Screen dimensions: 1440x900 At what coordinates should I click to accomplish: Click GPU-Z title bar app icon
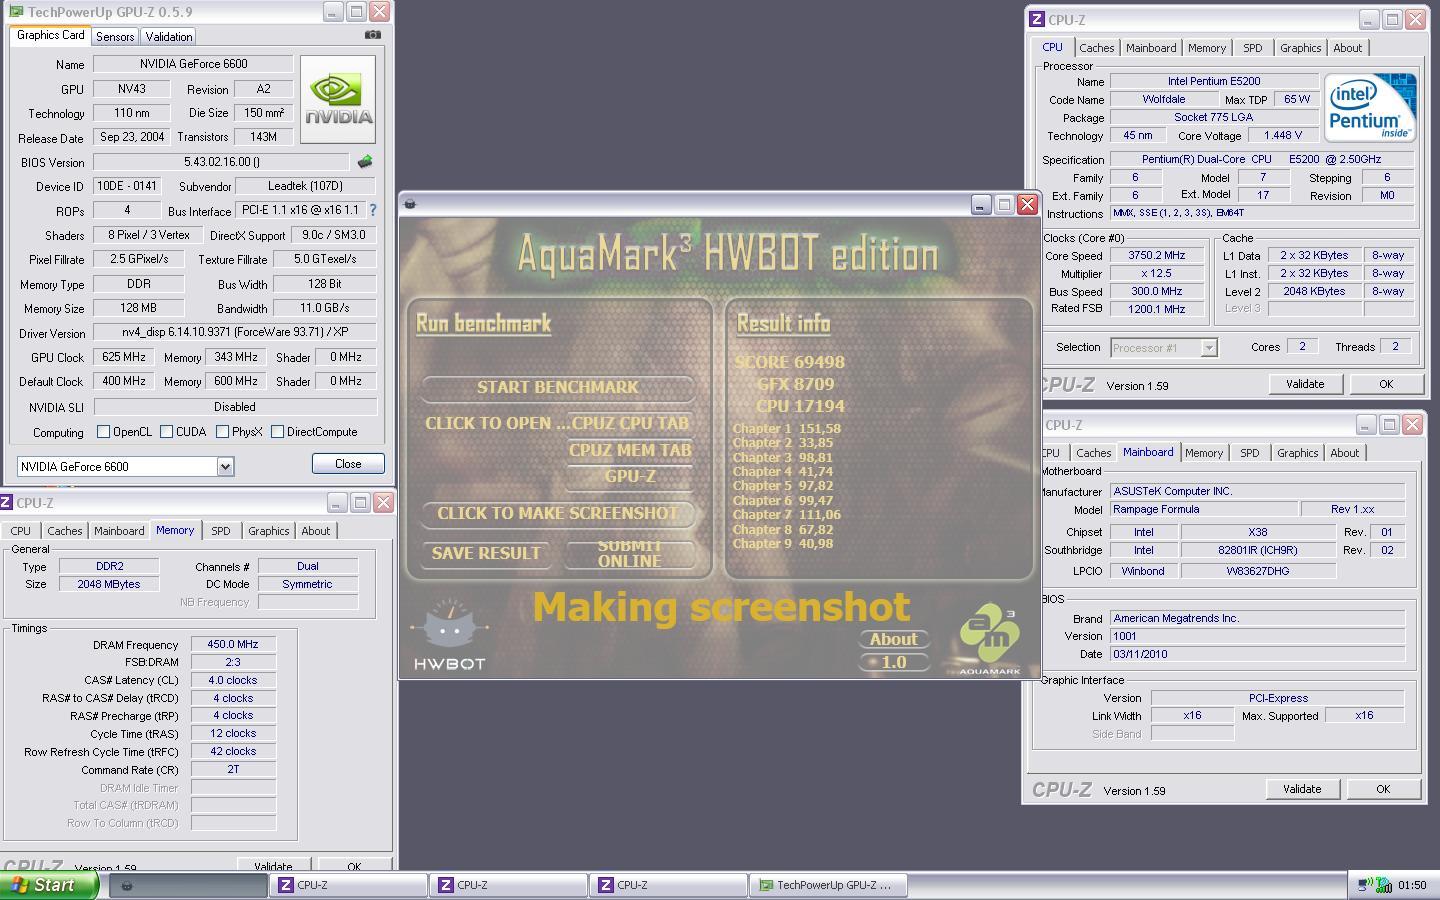[x=15, y=12]
